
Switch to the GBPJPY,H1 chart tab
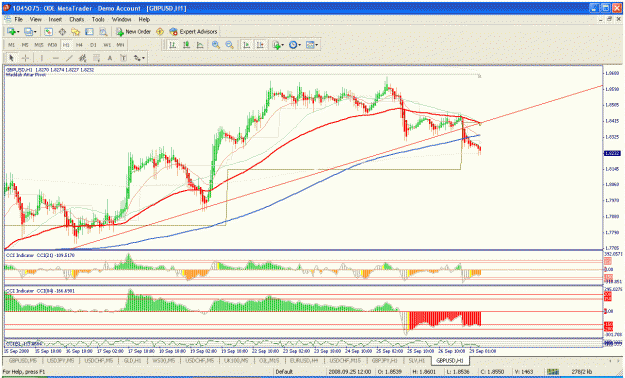click(385, 360)
